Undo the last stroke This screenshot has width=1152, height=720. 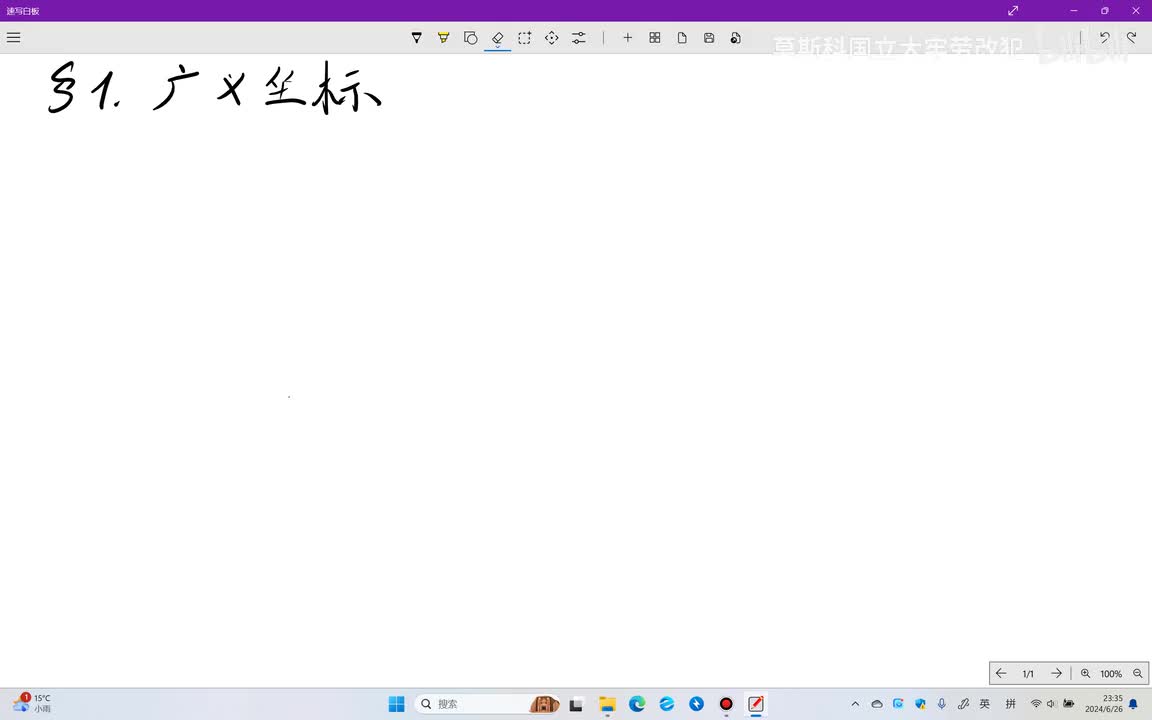coord(1104,37)
